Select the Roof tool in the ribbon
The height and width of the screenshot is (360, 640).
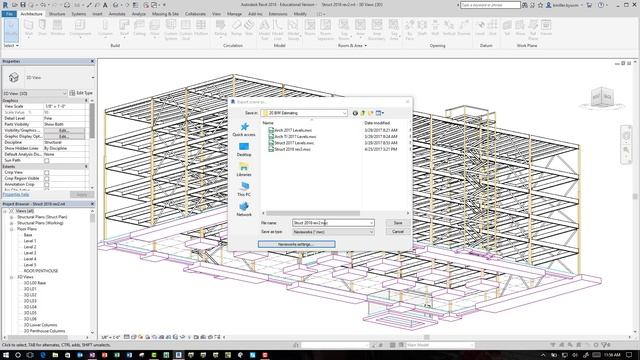click(124, 28)
